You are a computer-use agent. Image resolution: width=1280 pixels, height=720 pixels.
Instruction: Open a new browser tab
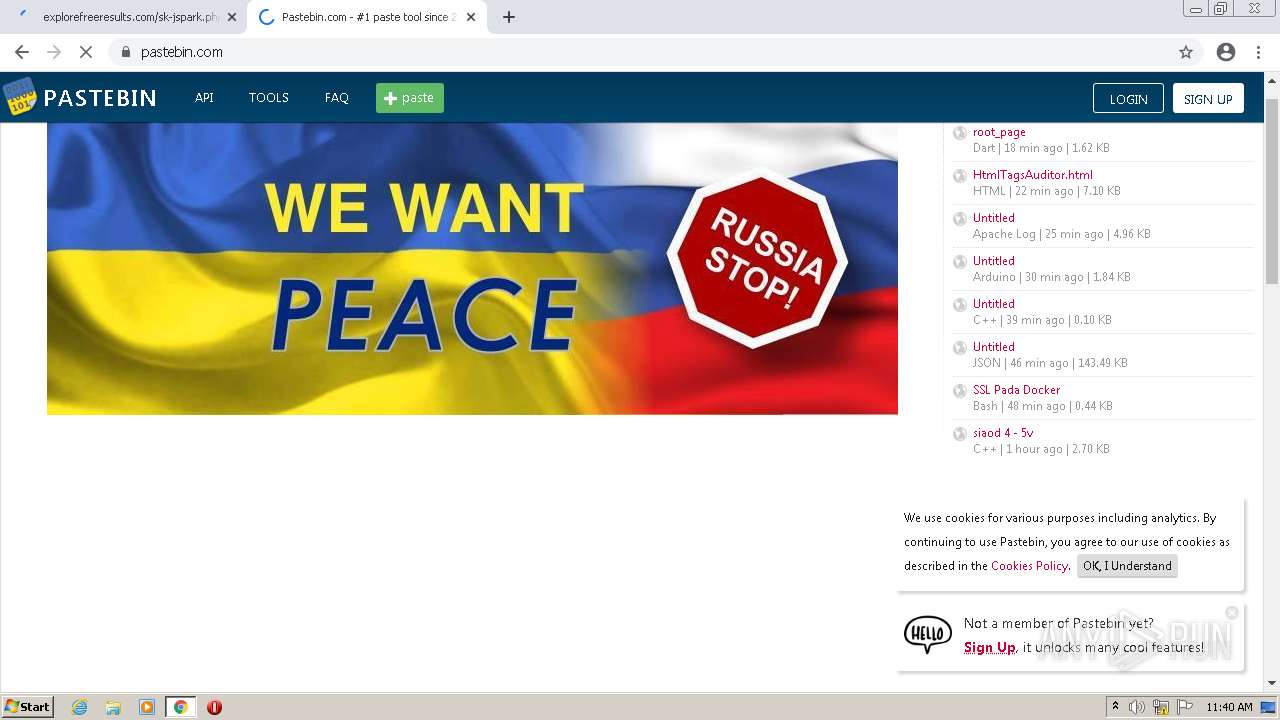point(509,17)
